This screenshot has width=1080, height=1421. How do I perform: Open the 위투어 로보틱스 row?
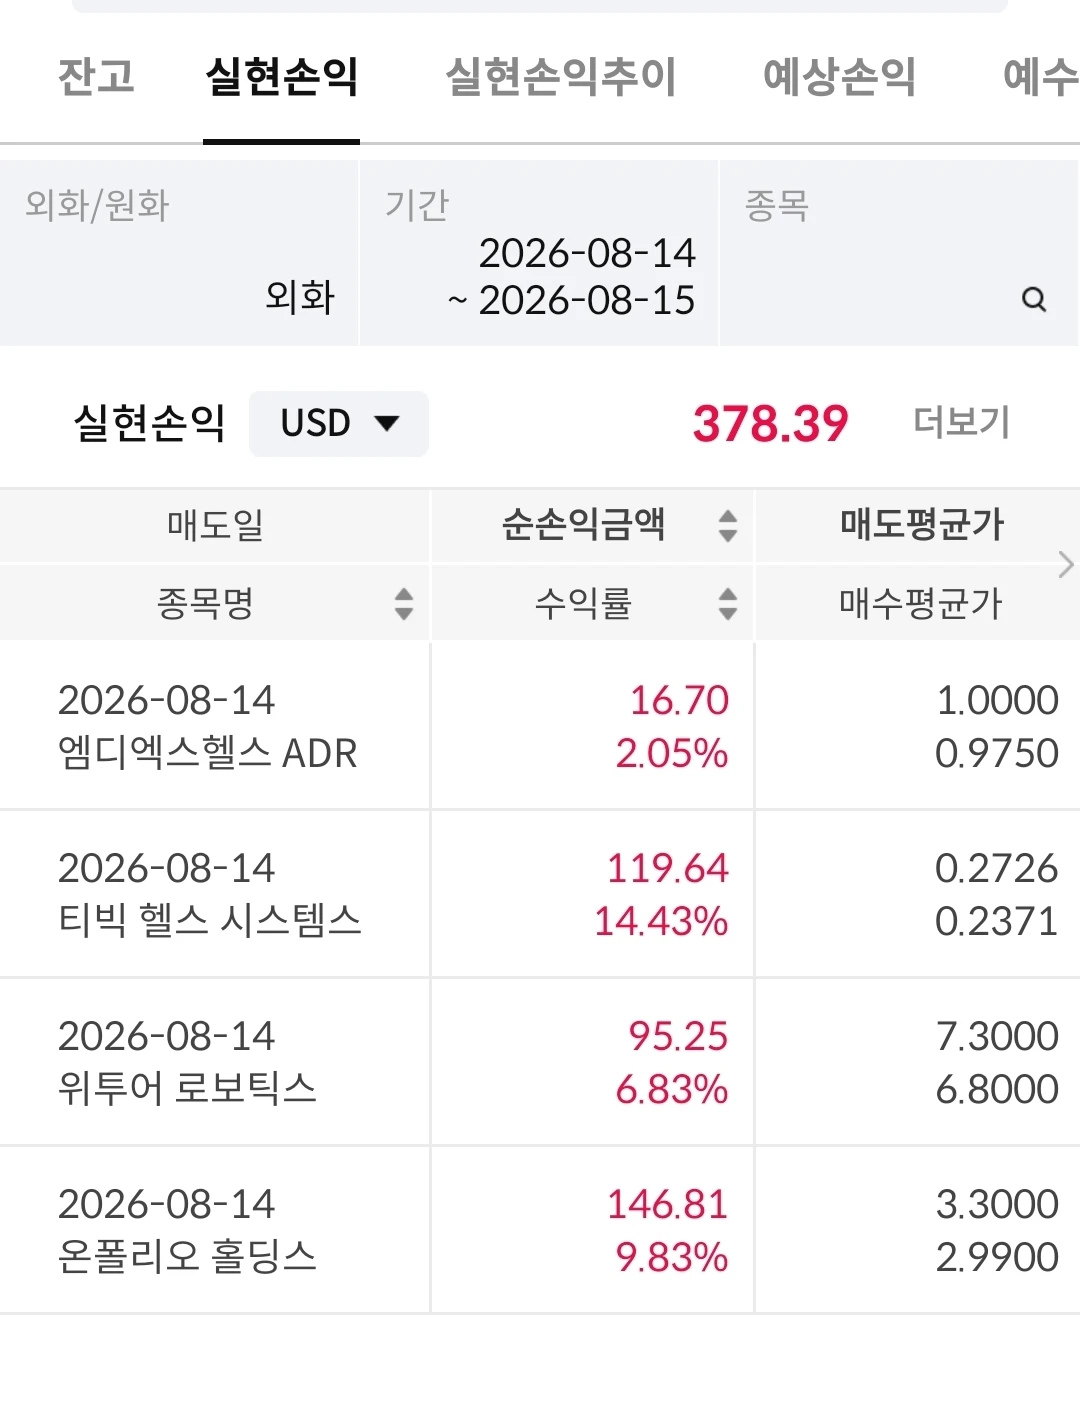[x=540, y=1062]
